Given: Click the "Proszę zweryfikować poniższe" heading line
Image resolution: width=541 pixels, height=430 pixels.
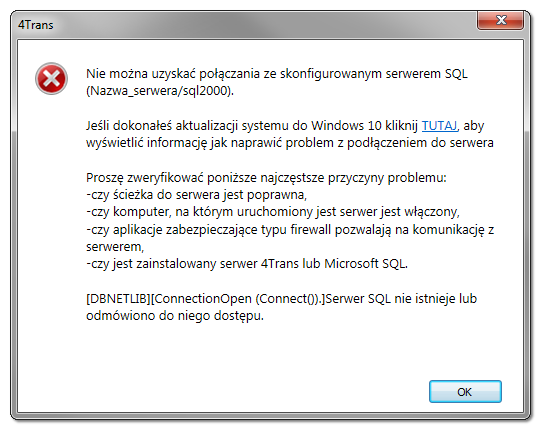Looking at the screenshot, I should (266, 178).
